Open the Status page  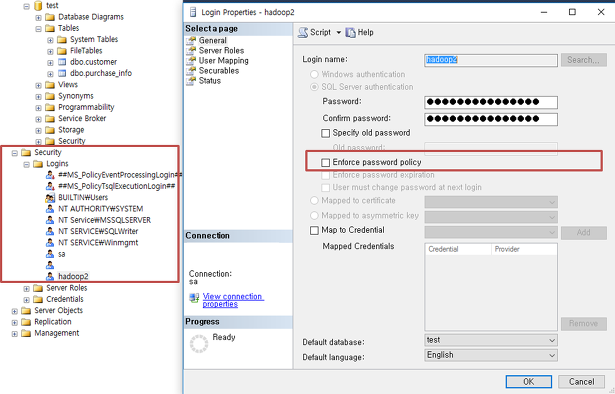210,81
